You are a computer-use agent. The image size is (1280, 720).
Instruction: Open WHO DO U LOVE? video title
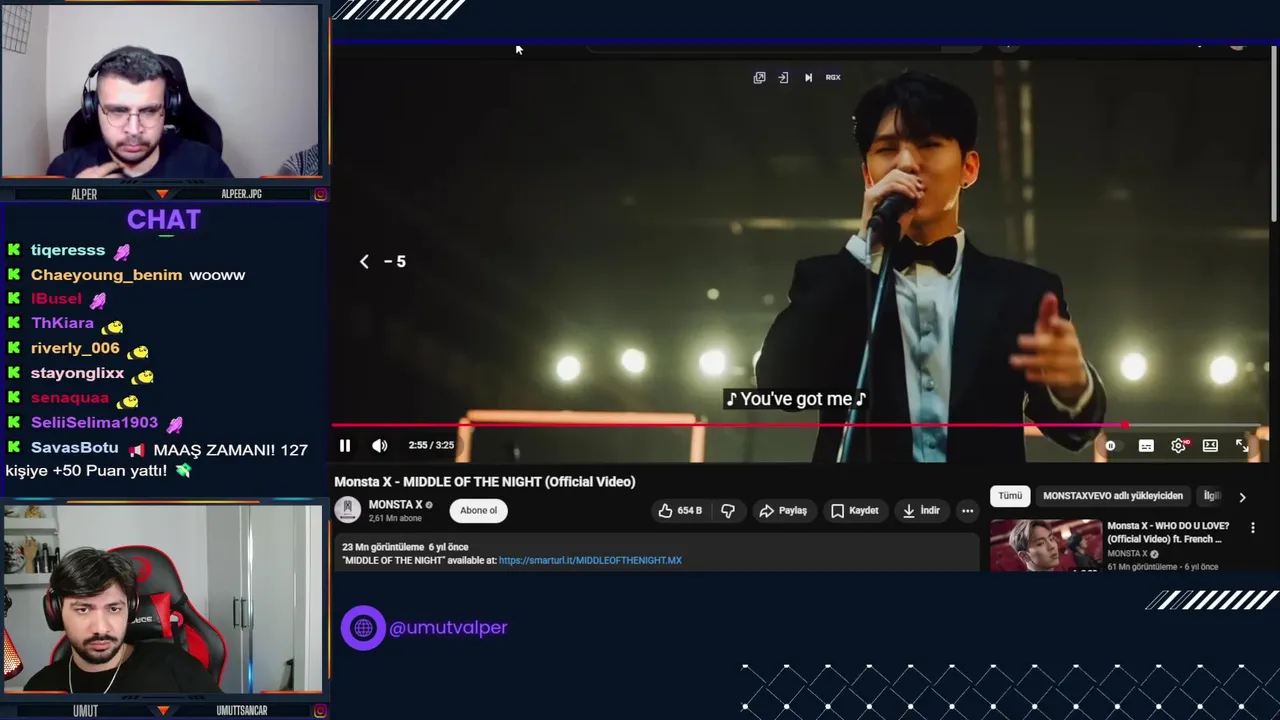coord(1168,532)
